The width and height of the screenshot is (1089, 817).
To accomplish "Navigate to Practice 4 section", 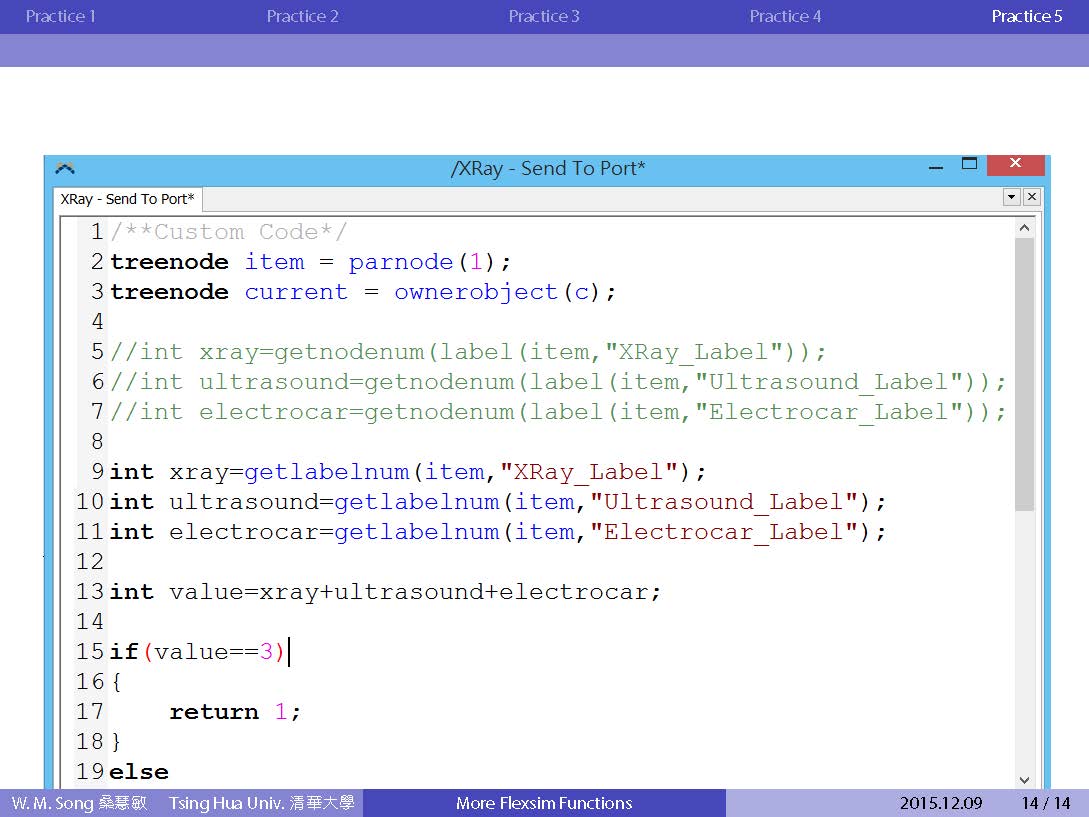I will [x=785, y=16].
